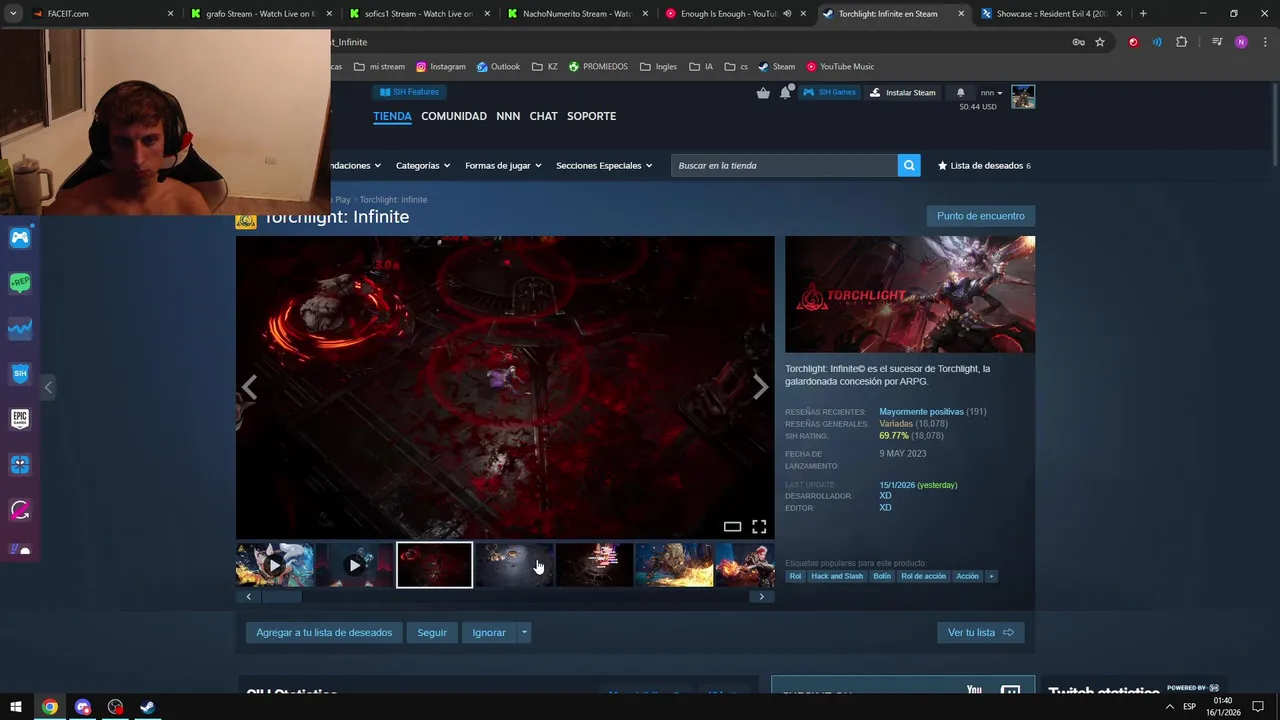Open the Torchlight capsule header image
This screenshot has height=720, width=1280.
pyautogui.click(x=910, y=294)
